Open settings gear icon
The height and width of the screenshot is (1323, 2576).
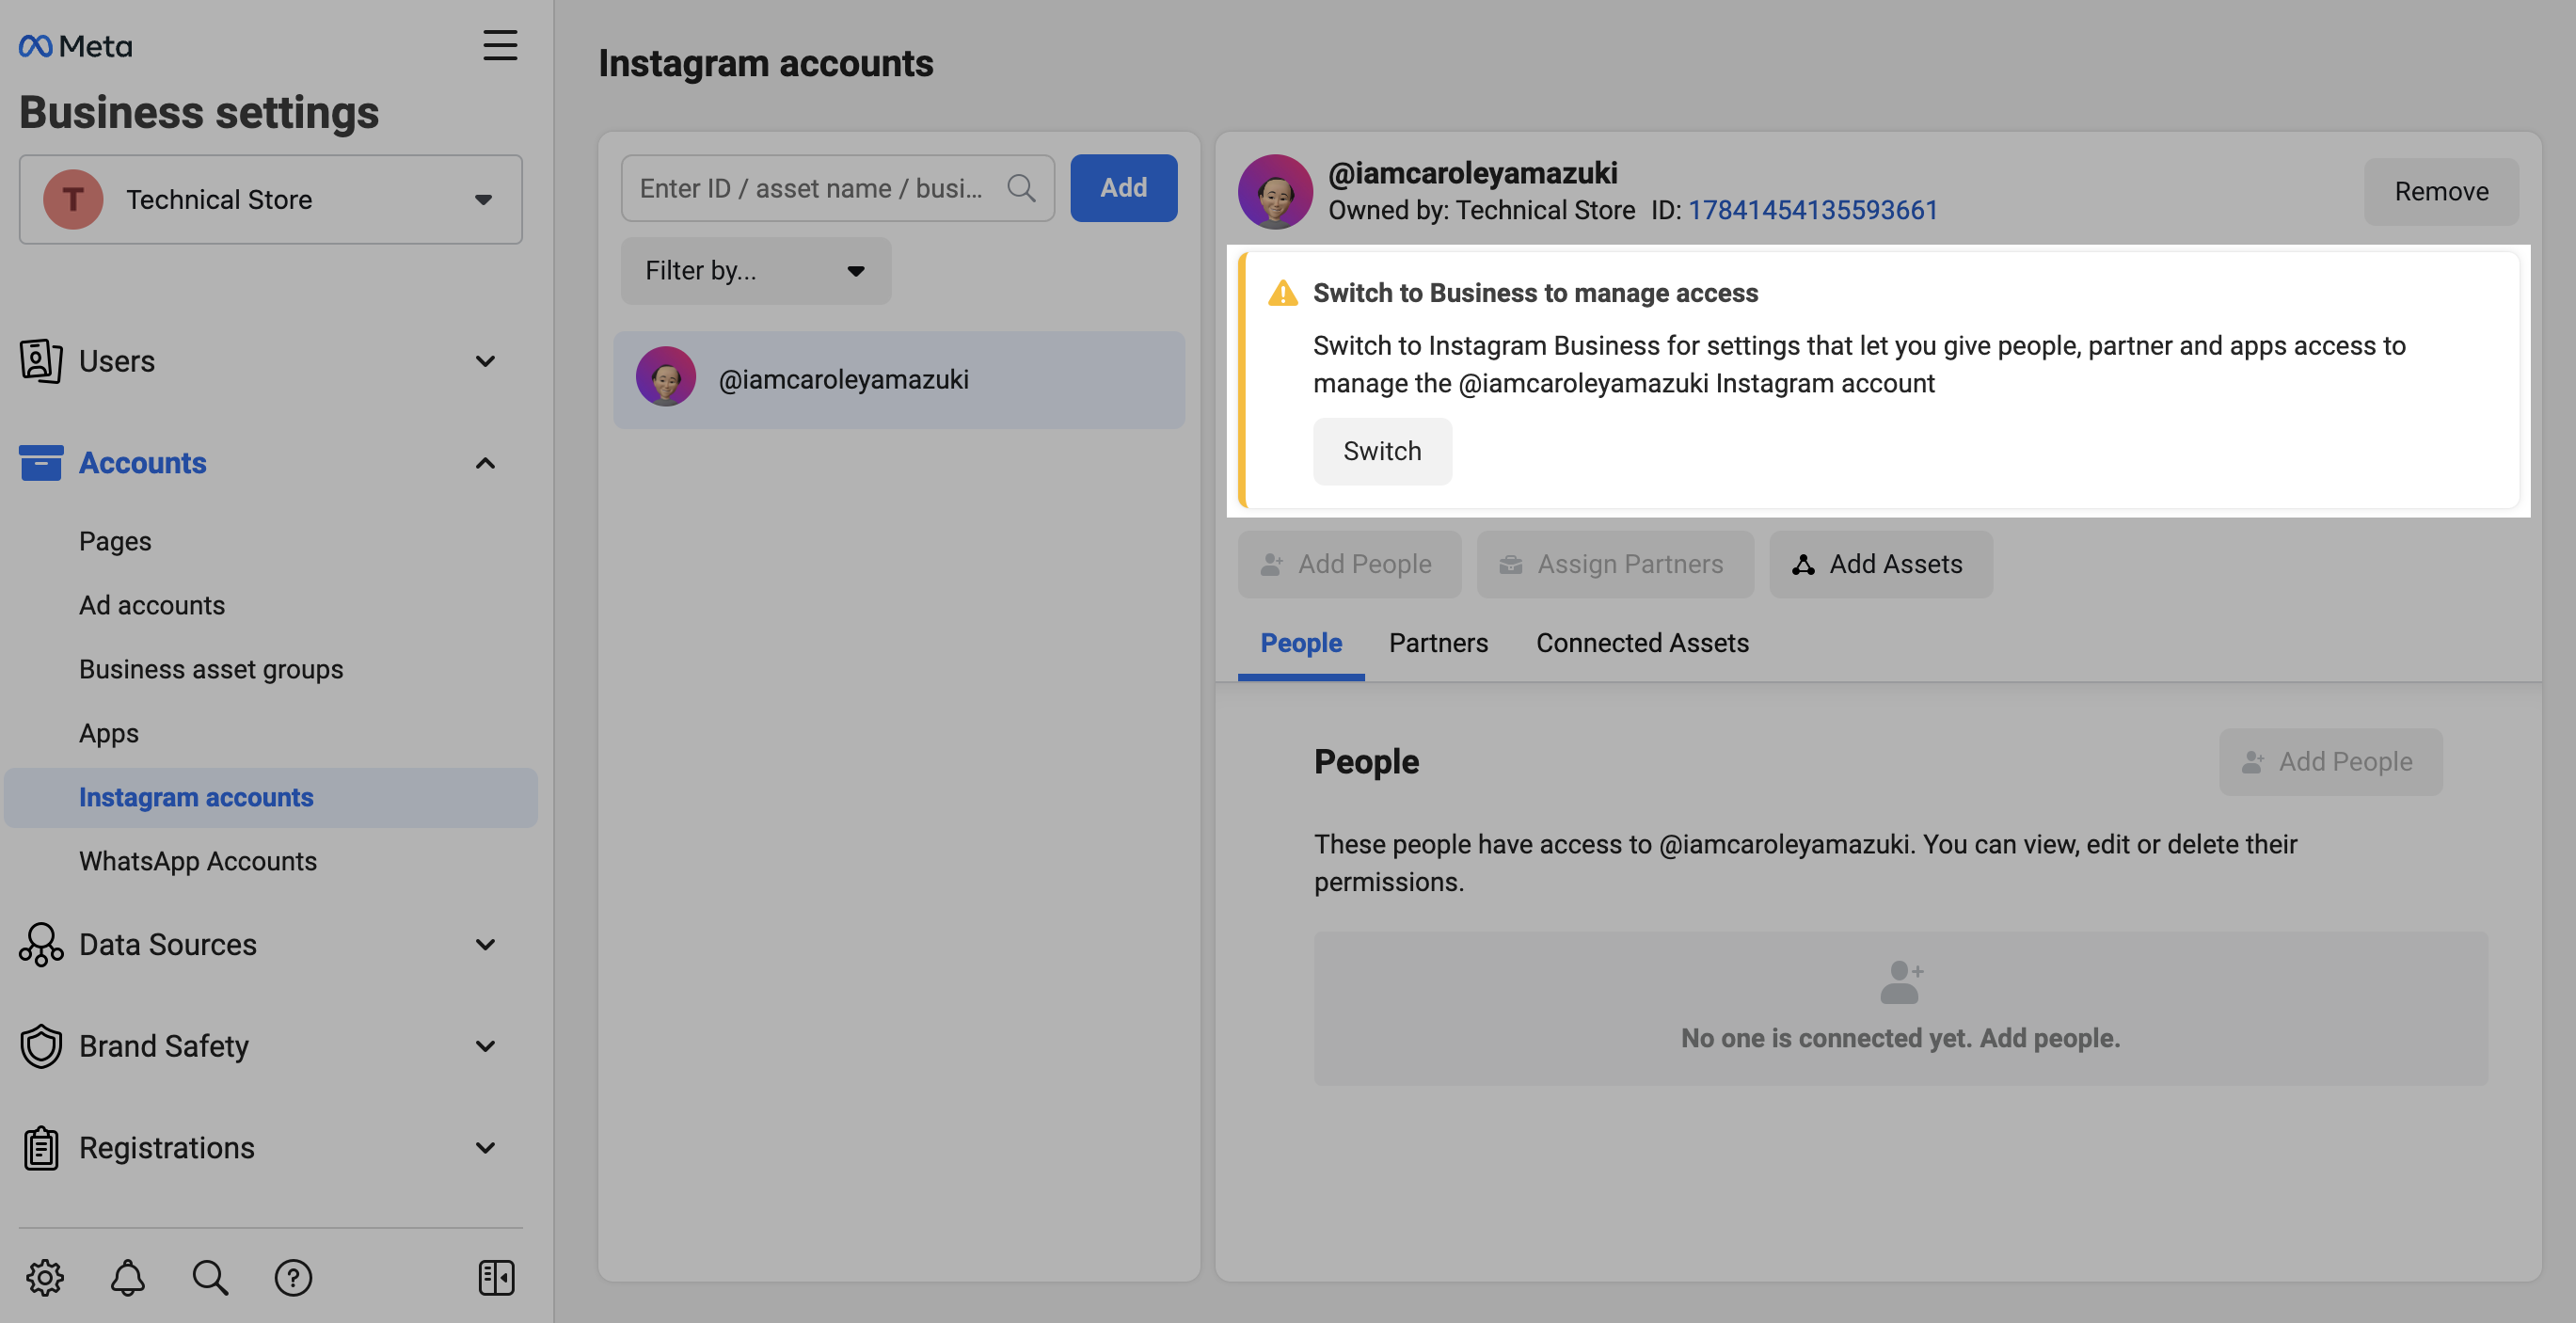tap(45, 1277)
